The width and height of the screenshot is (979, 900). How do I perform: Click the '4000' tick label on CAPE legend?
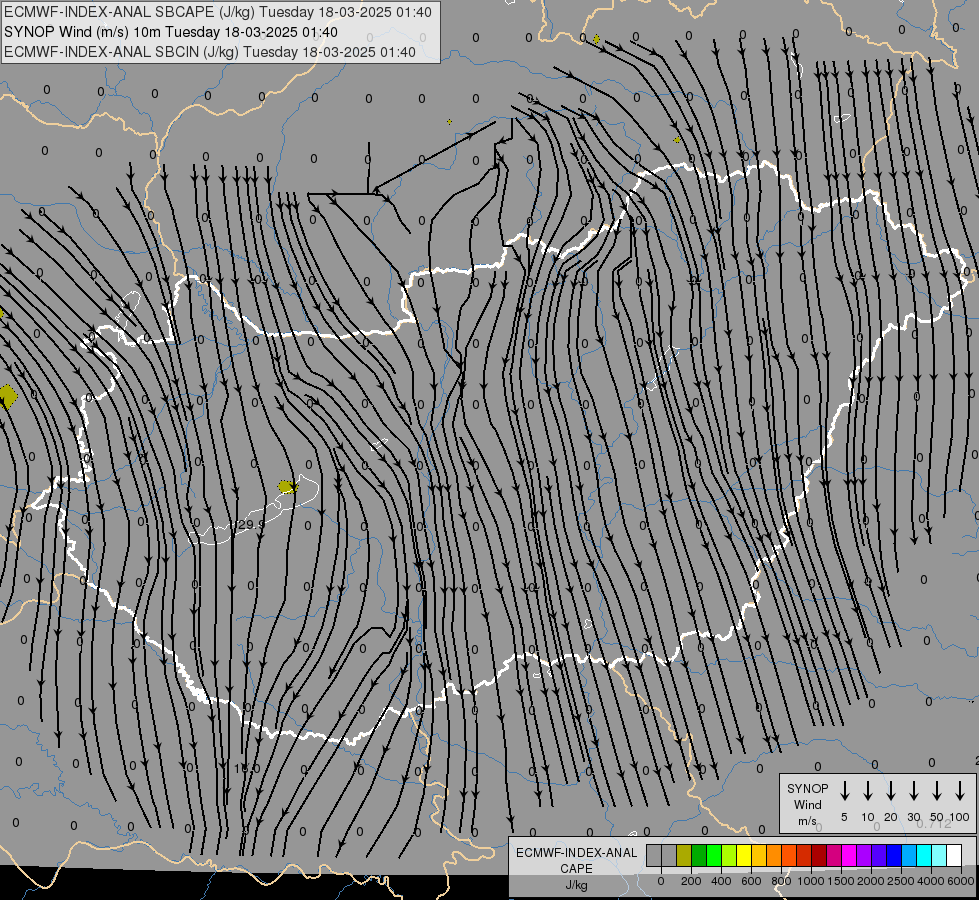(x=931, y=881)
